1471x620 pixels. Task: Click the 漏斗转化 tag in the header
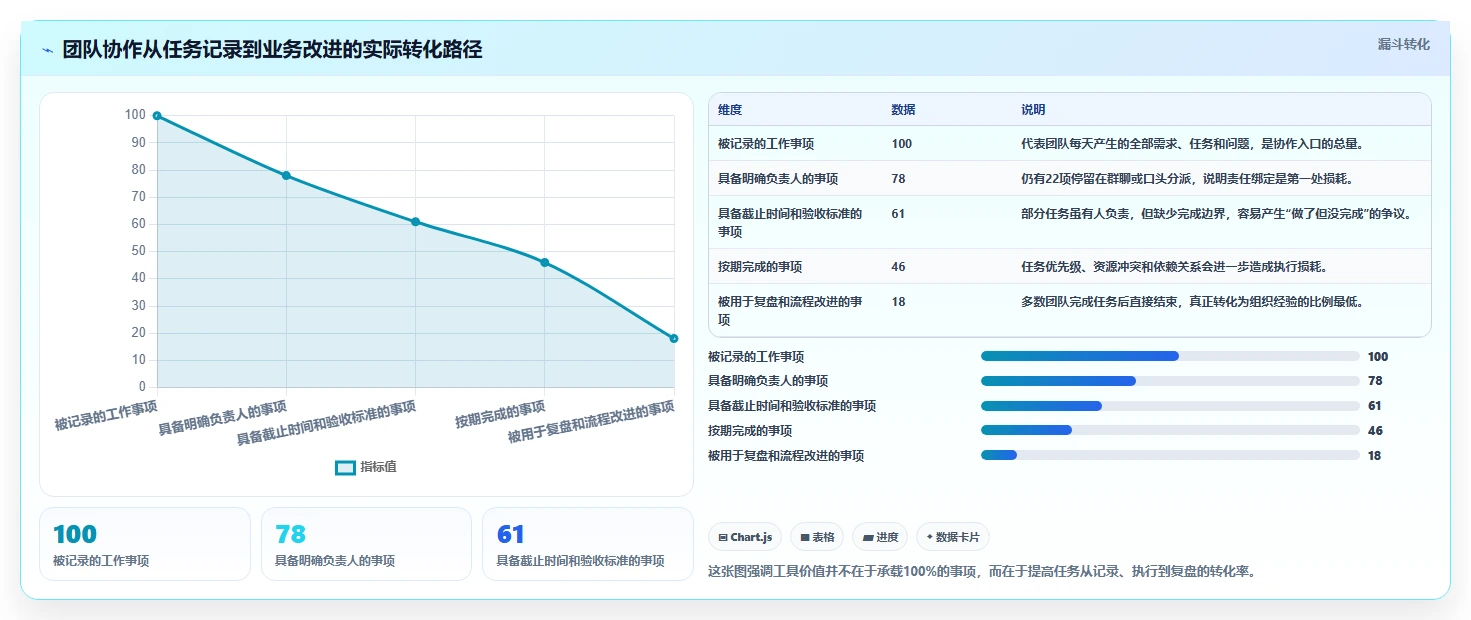point(1403,44)
